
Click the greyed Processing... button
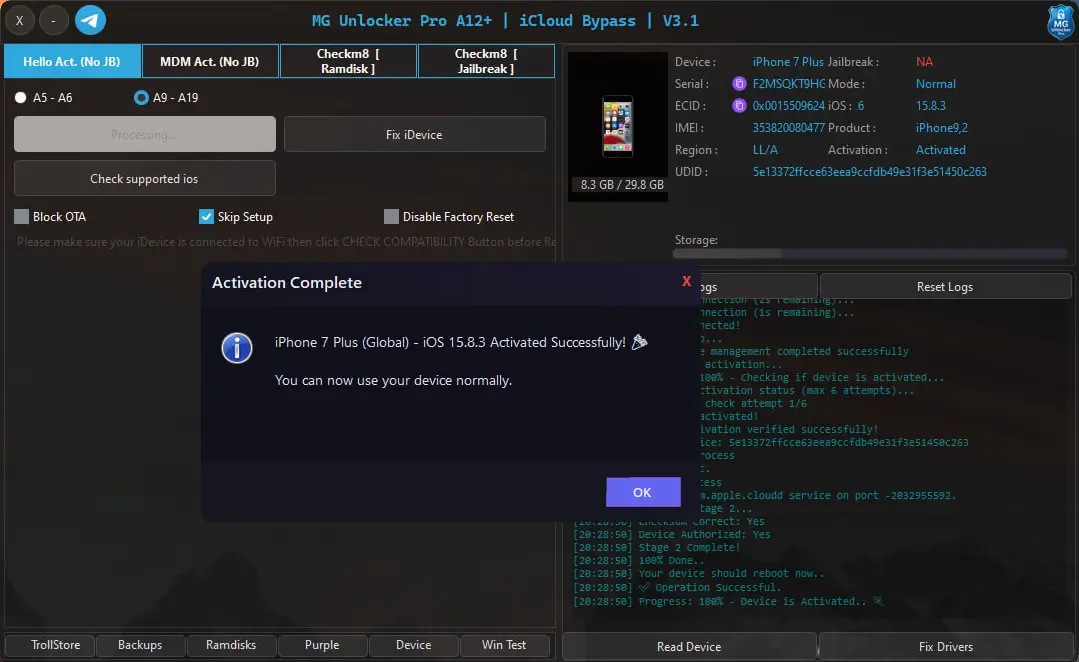[145, 134]
